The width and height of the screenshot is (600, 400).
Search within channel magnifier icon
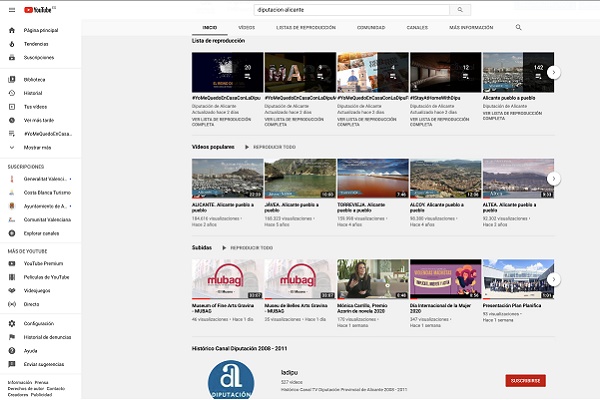[518, 27]
